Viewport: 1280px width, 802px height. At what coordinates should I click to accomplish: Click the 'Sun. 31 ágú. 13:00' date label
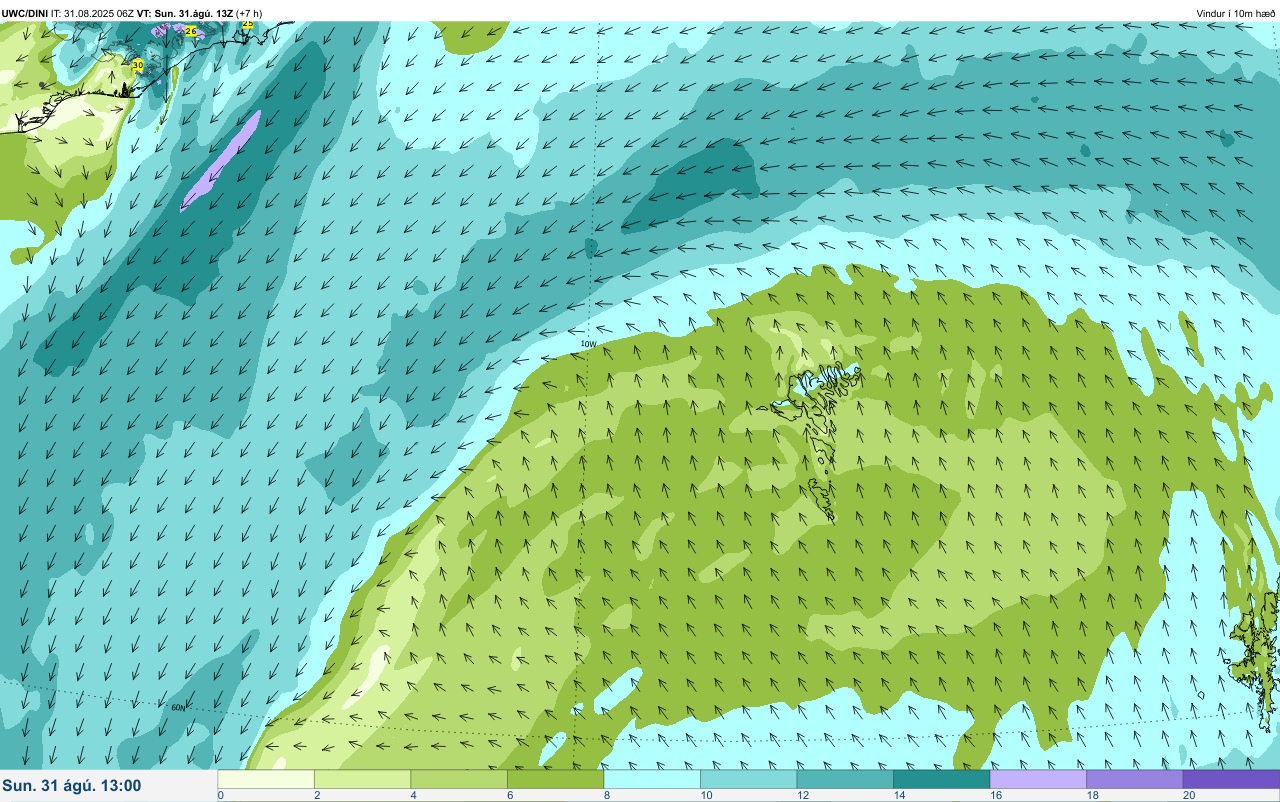coord(72,786)
